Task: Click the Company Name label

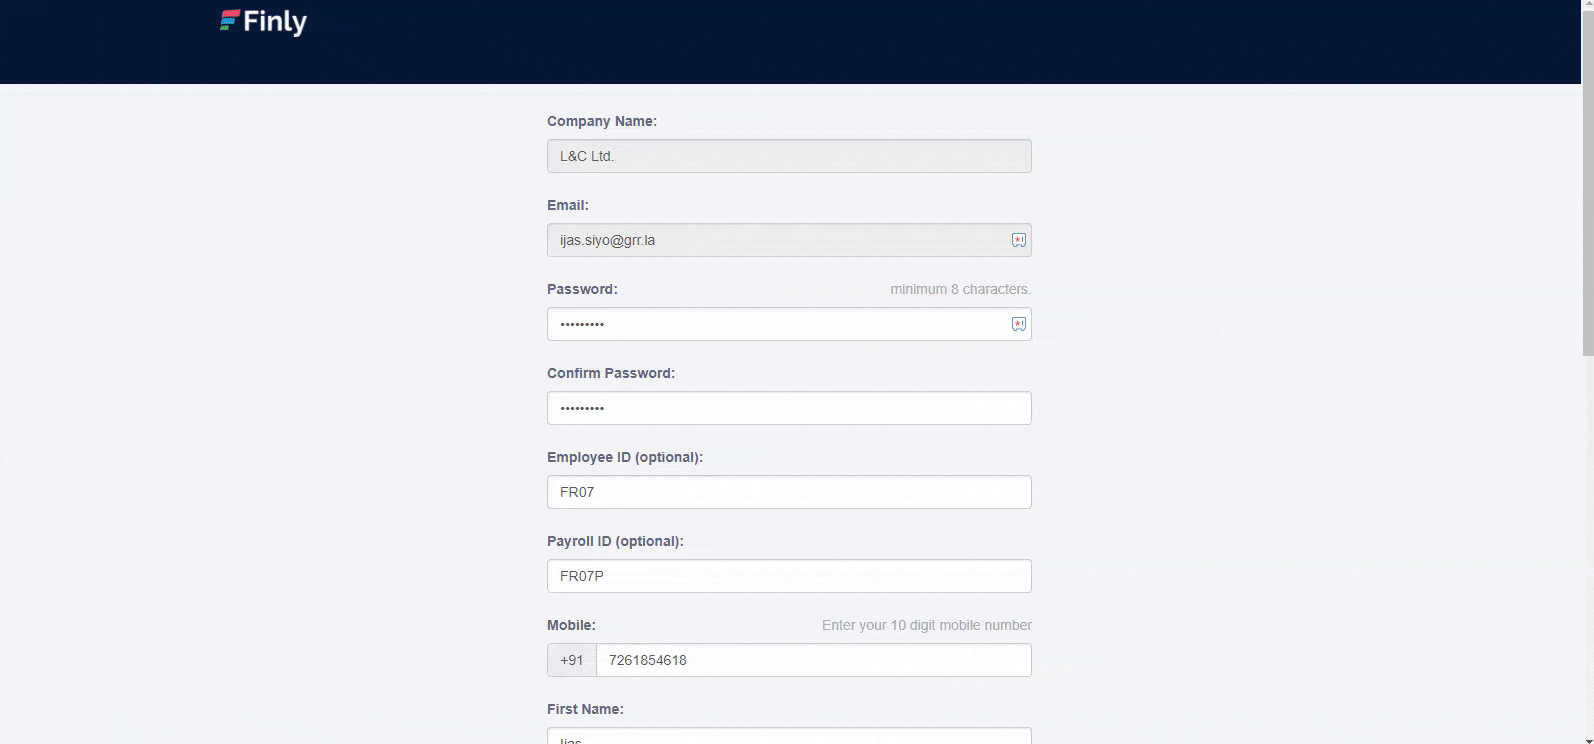Action: coord(602,121)
